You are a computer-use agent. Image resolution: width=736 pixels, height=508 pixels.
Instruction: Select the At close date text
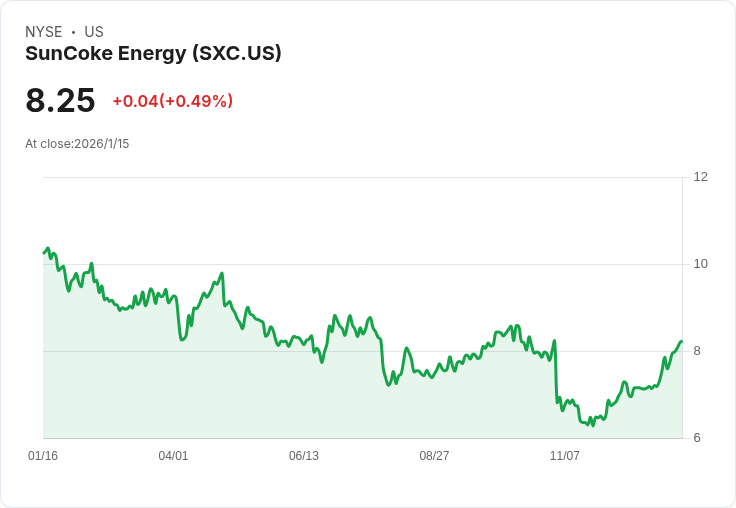point(77,144)
